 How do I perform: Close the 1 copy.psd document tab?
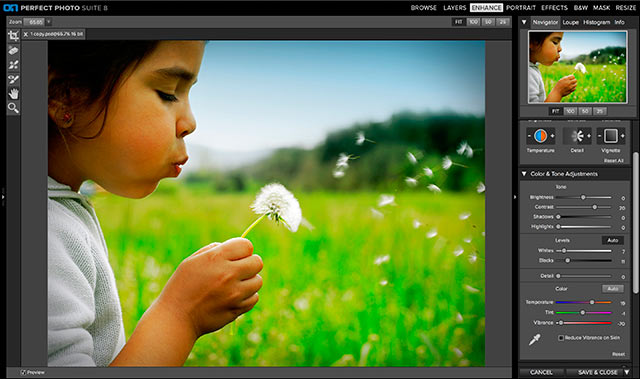click(25, 34)
